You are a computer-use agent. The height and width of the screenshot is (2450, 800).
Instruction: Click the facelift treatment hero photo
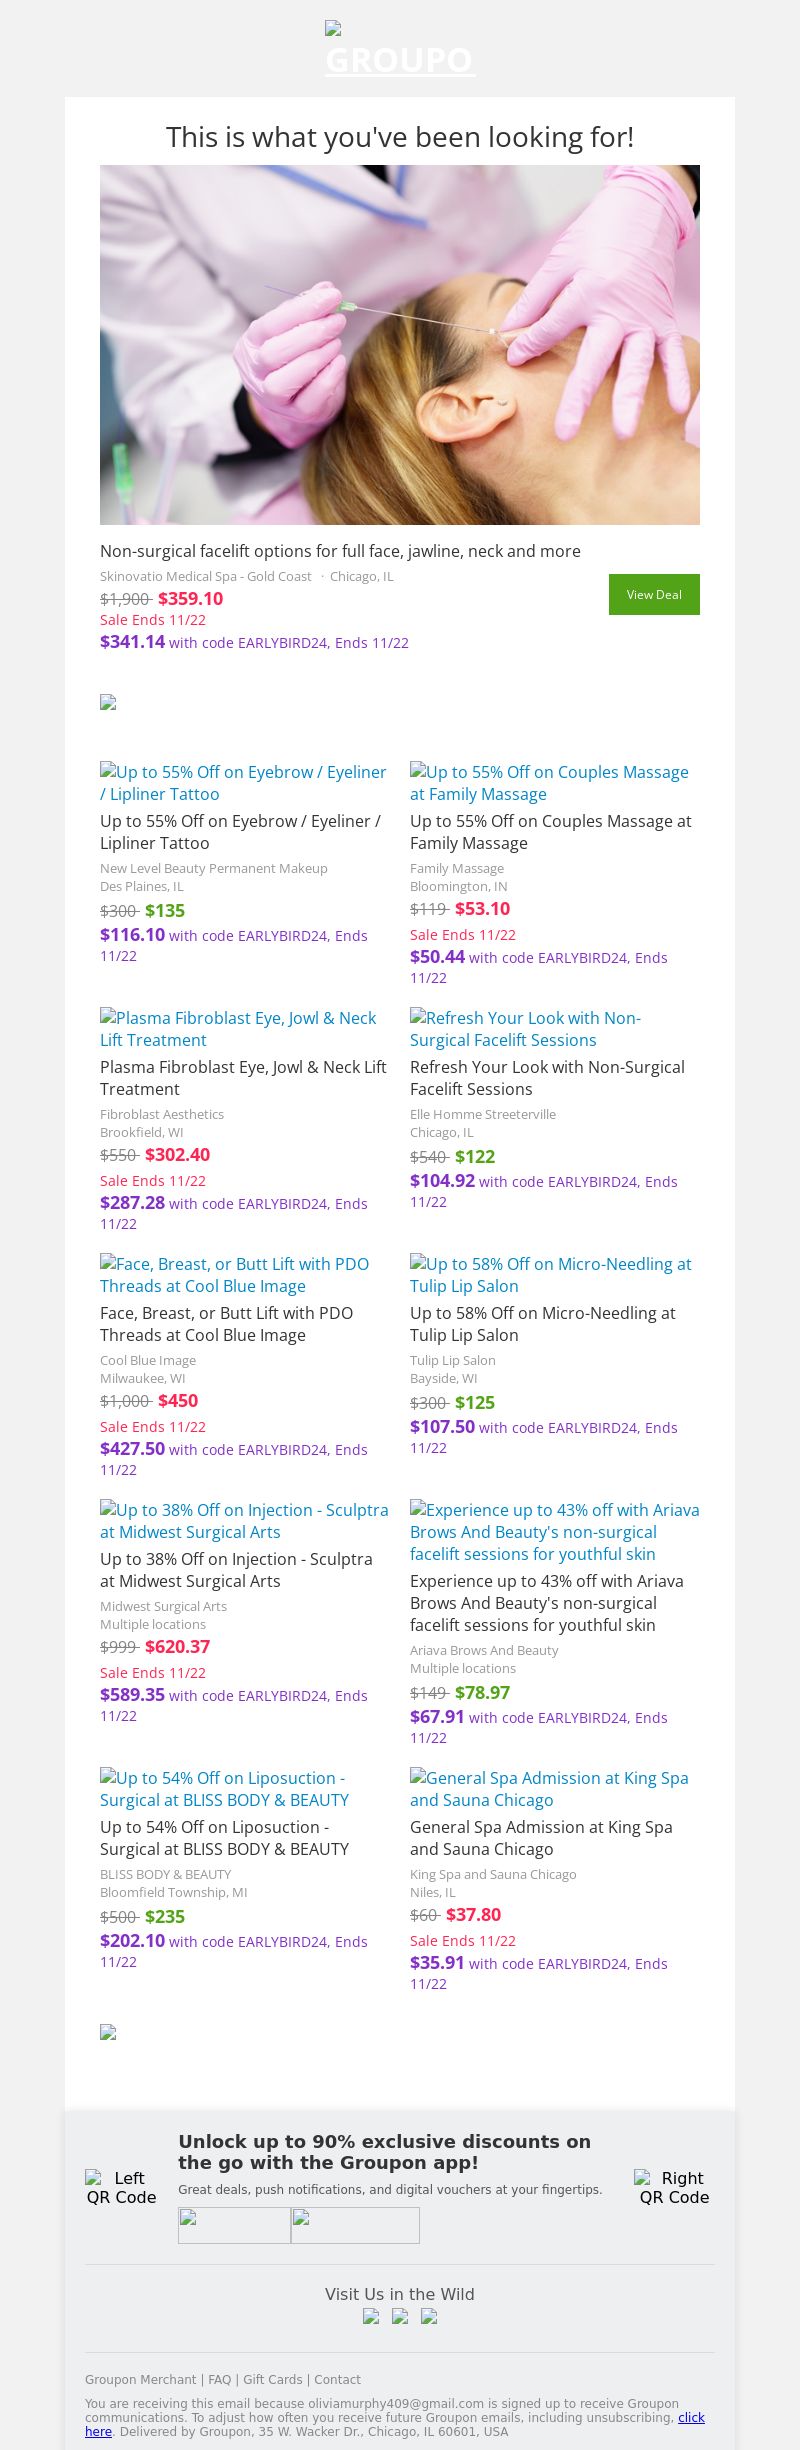(x=400, y=345)
